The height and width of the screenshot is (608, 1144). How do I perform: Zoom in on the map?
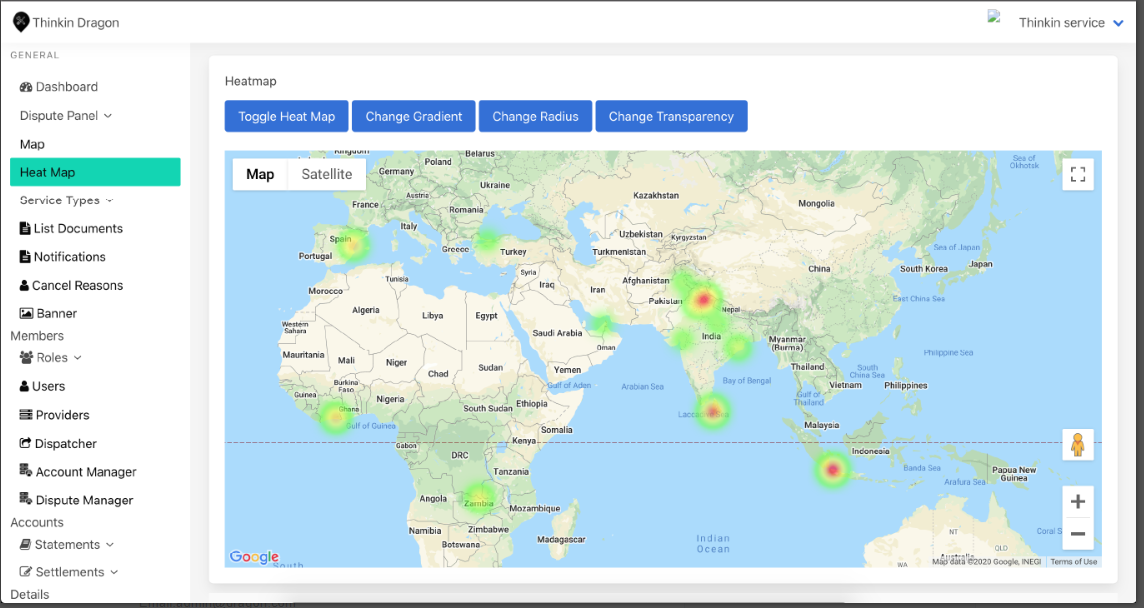[x=1077, y=502]
